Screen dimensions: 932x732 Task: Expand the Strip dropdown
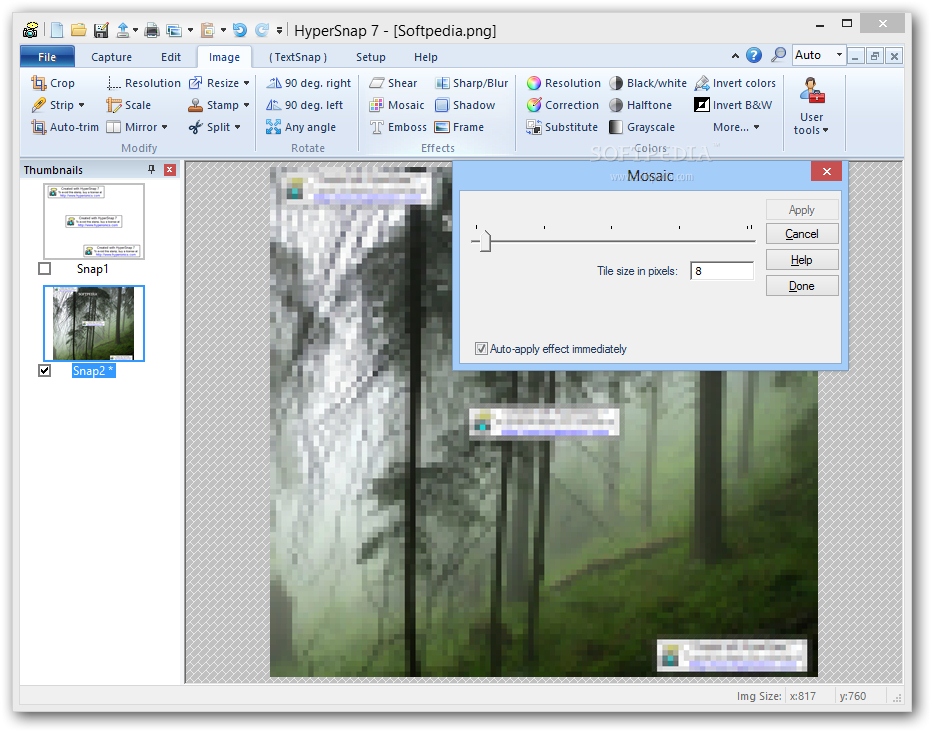81,105
